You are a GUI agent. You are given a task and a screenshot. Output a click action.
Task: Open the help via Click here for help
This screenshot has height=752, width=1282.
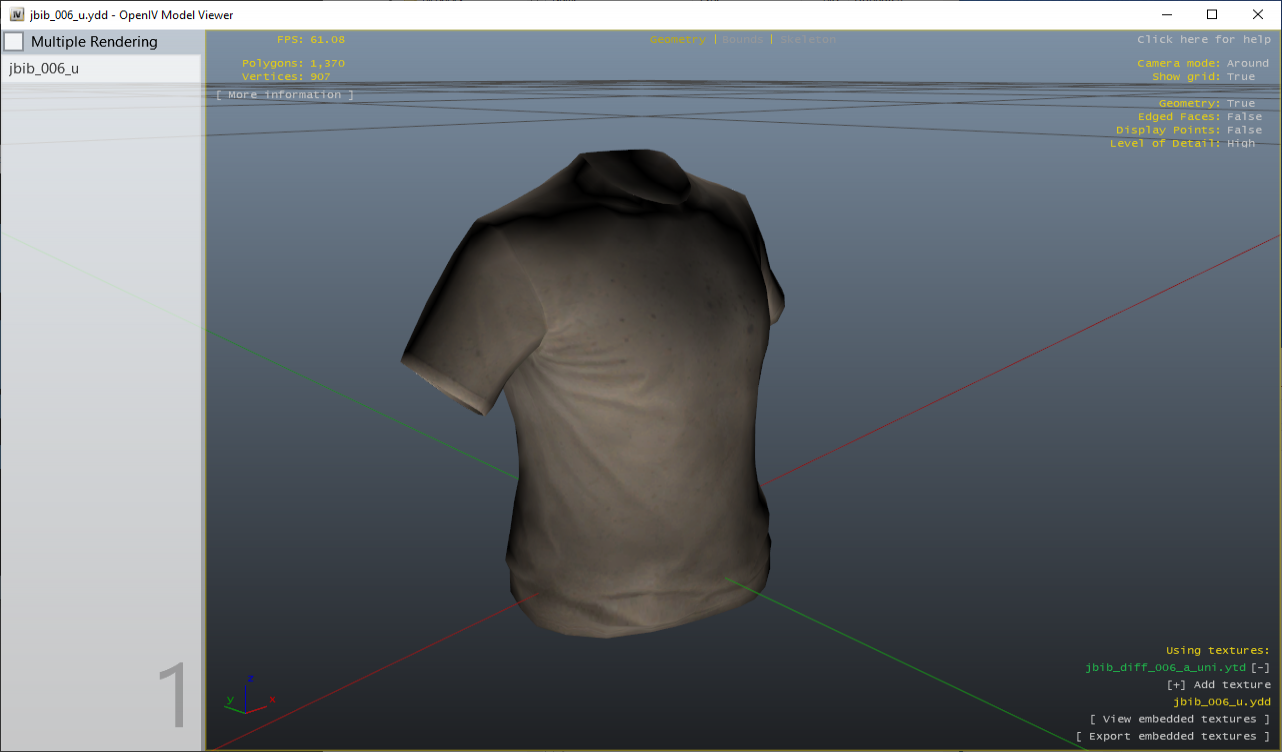(x=1203, y=39)
